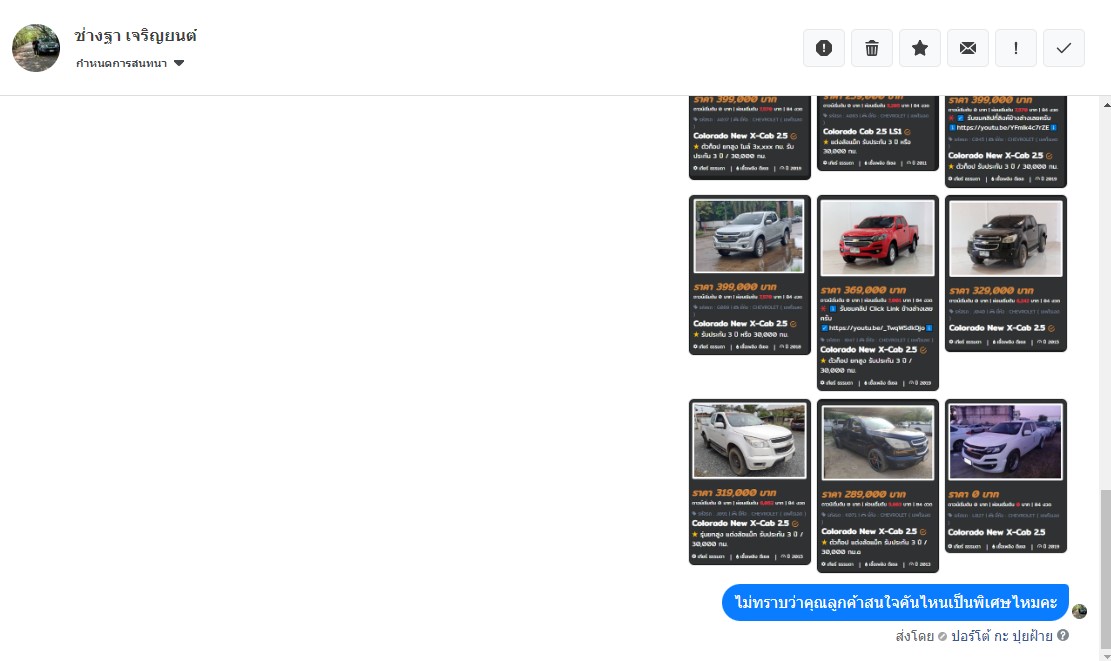Open the white Colorado 319,000 baht card
This screenshot has width=1111, height=661.
[749, 481]
